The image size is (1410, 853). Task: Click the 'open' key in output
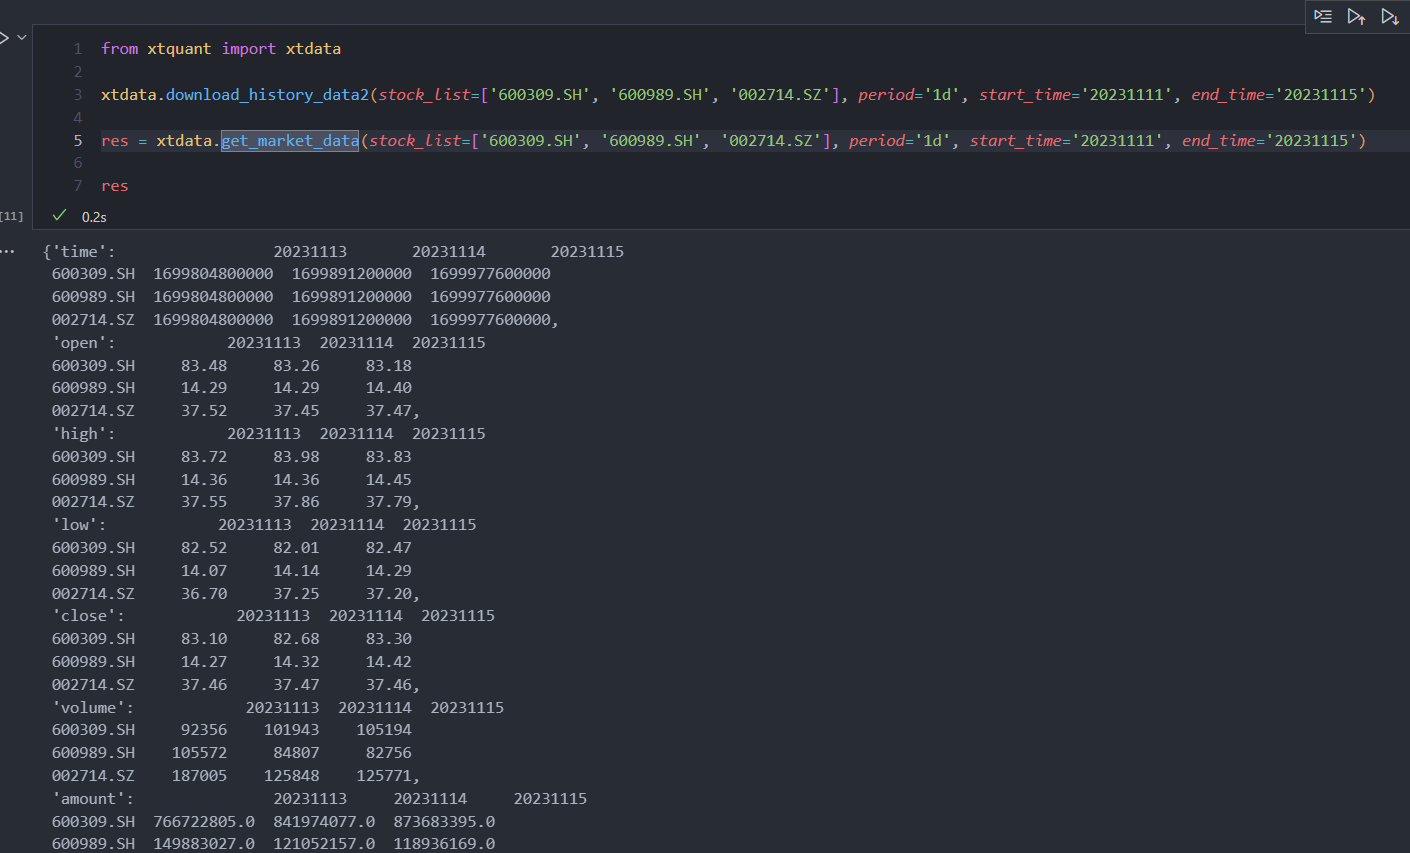coord(83,343)
